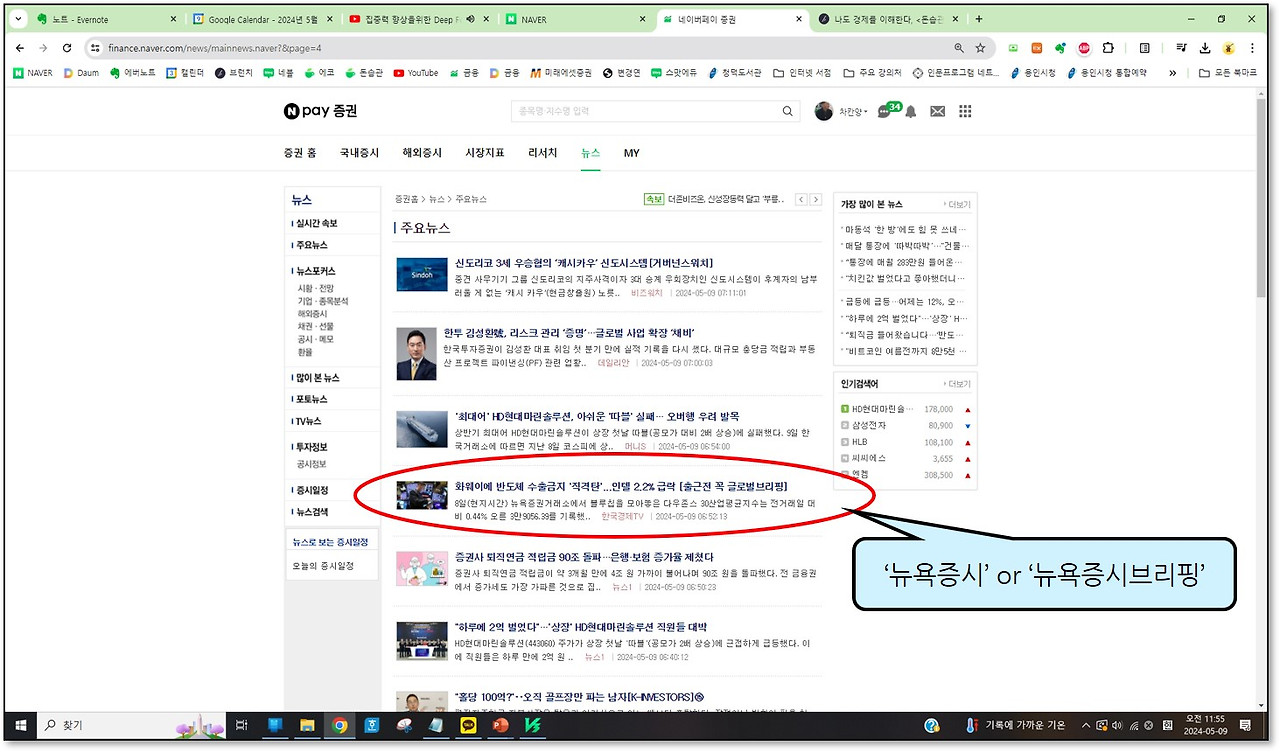The width and height of the screenshot is (1280, 752).
Task: Open the TV뉴스 sidebar link
Action: point(308,421)
